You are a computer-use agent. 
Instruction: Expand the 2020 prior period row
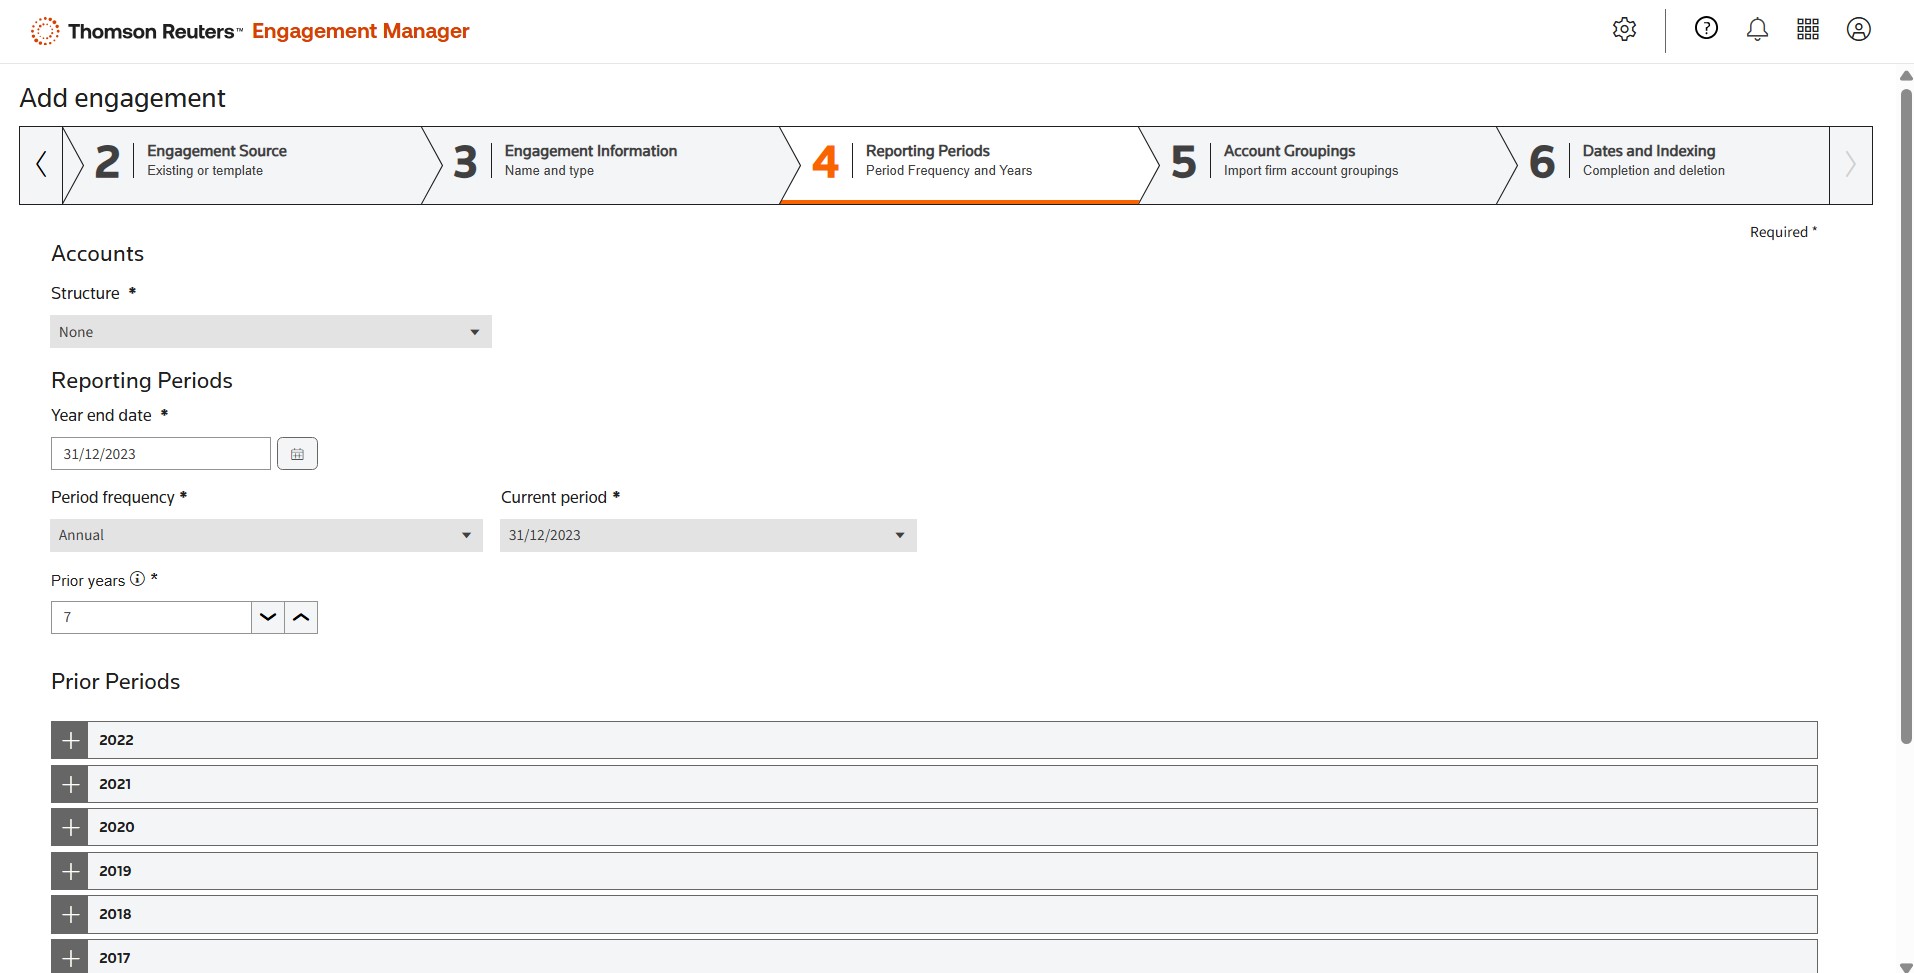pyautogui.click(x=70, y=827)
